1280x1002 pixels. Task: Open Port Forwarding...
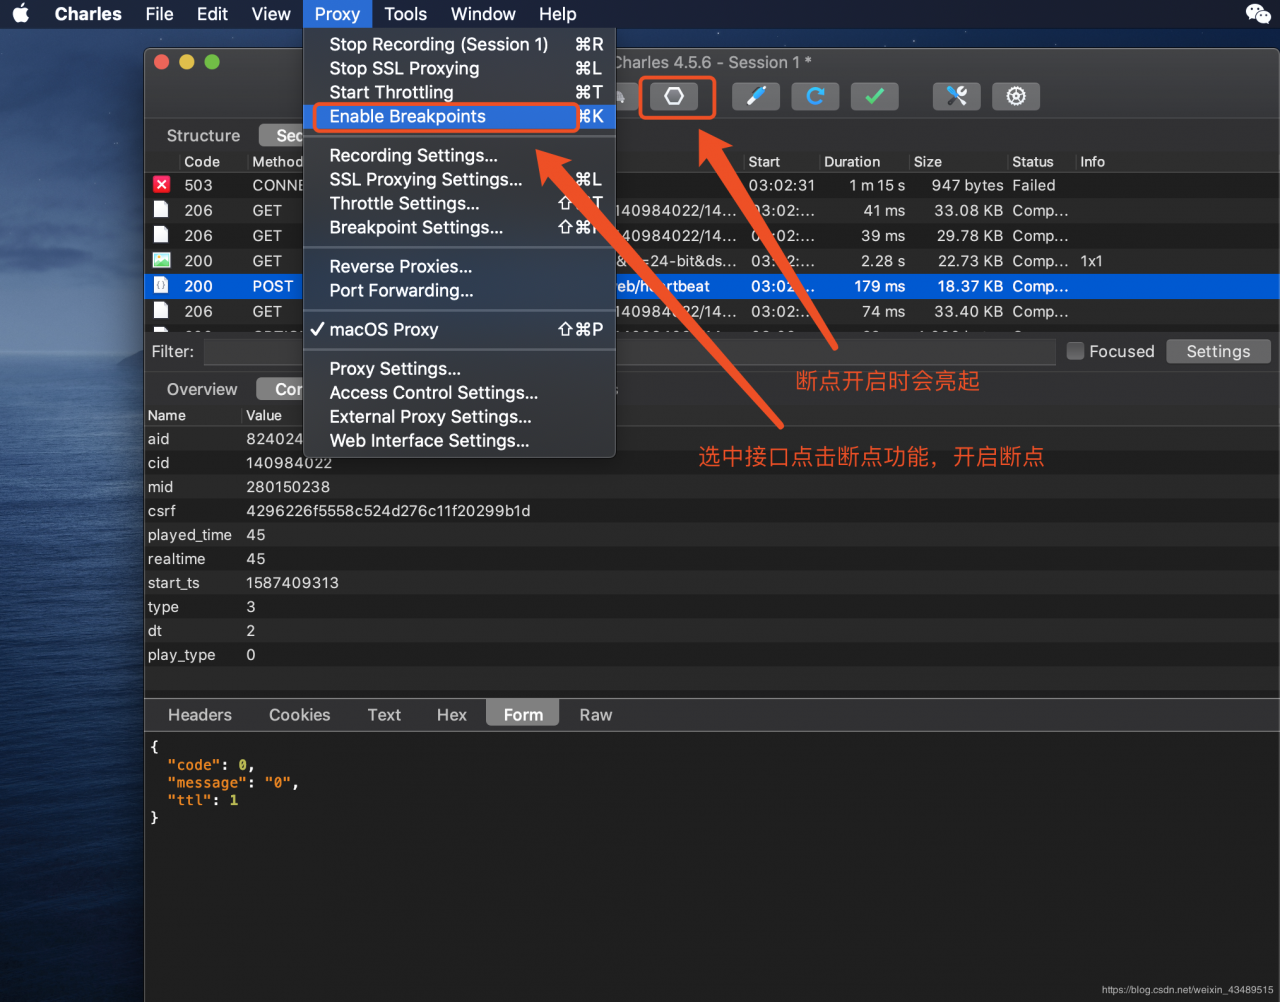tap(459, 290)
